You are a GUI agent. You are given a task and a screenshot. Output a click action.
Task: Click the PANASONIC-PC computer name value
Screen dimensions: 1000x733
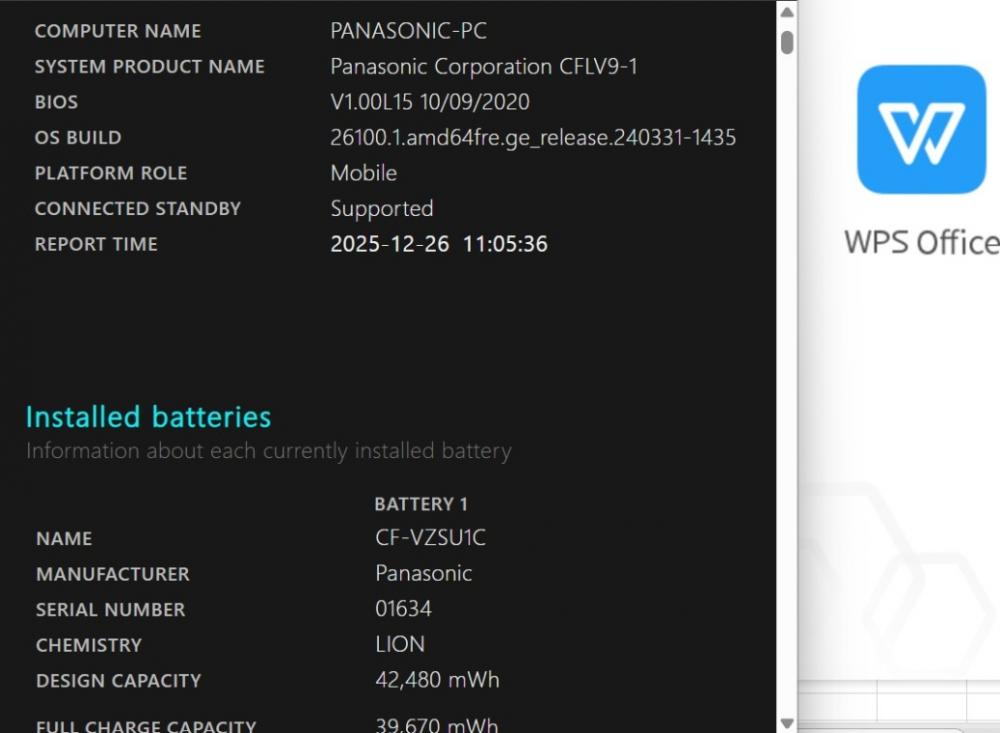tap(408, 31)
